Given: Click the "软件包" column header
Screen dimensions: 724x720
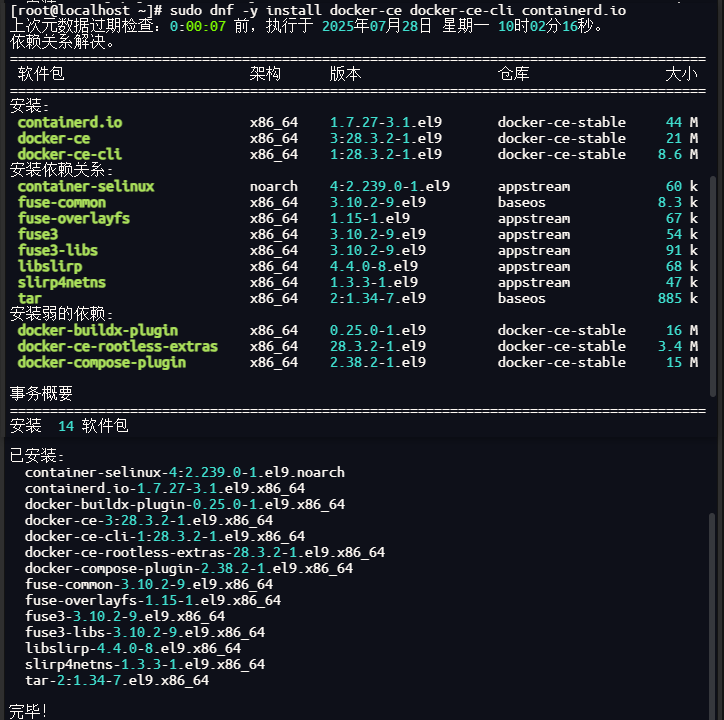Looking at the screenshot, I should pyautogui.click(x=41, y=74).
